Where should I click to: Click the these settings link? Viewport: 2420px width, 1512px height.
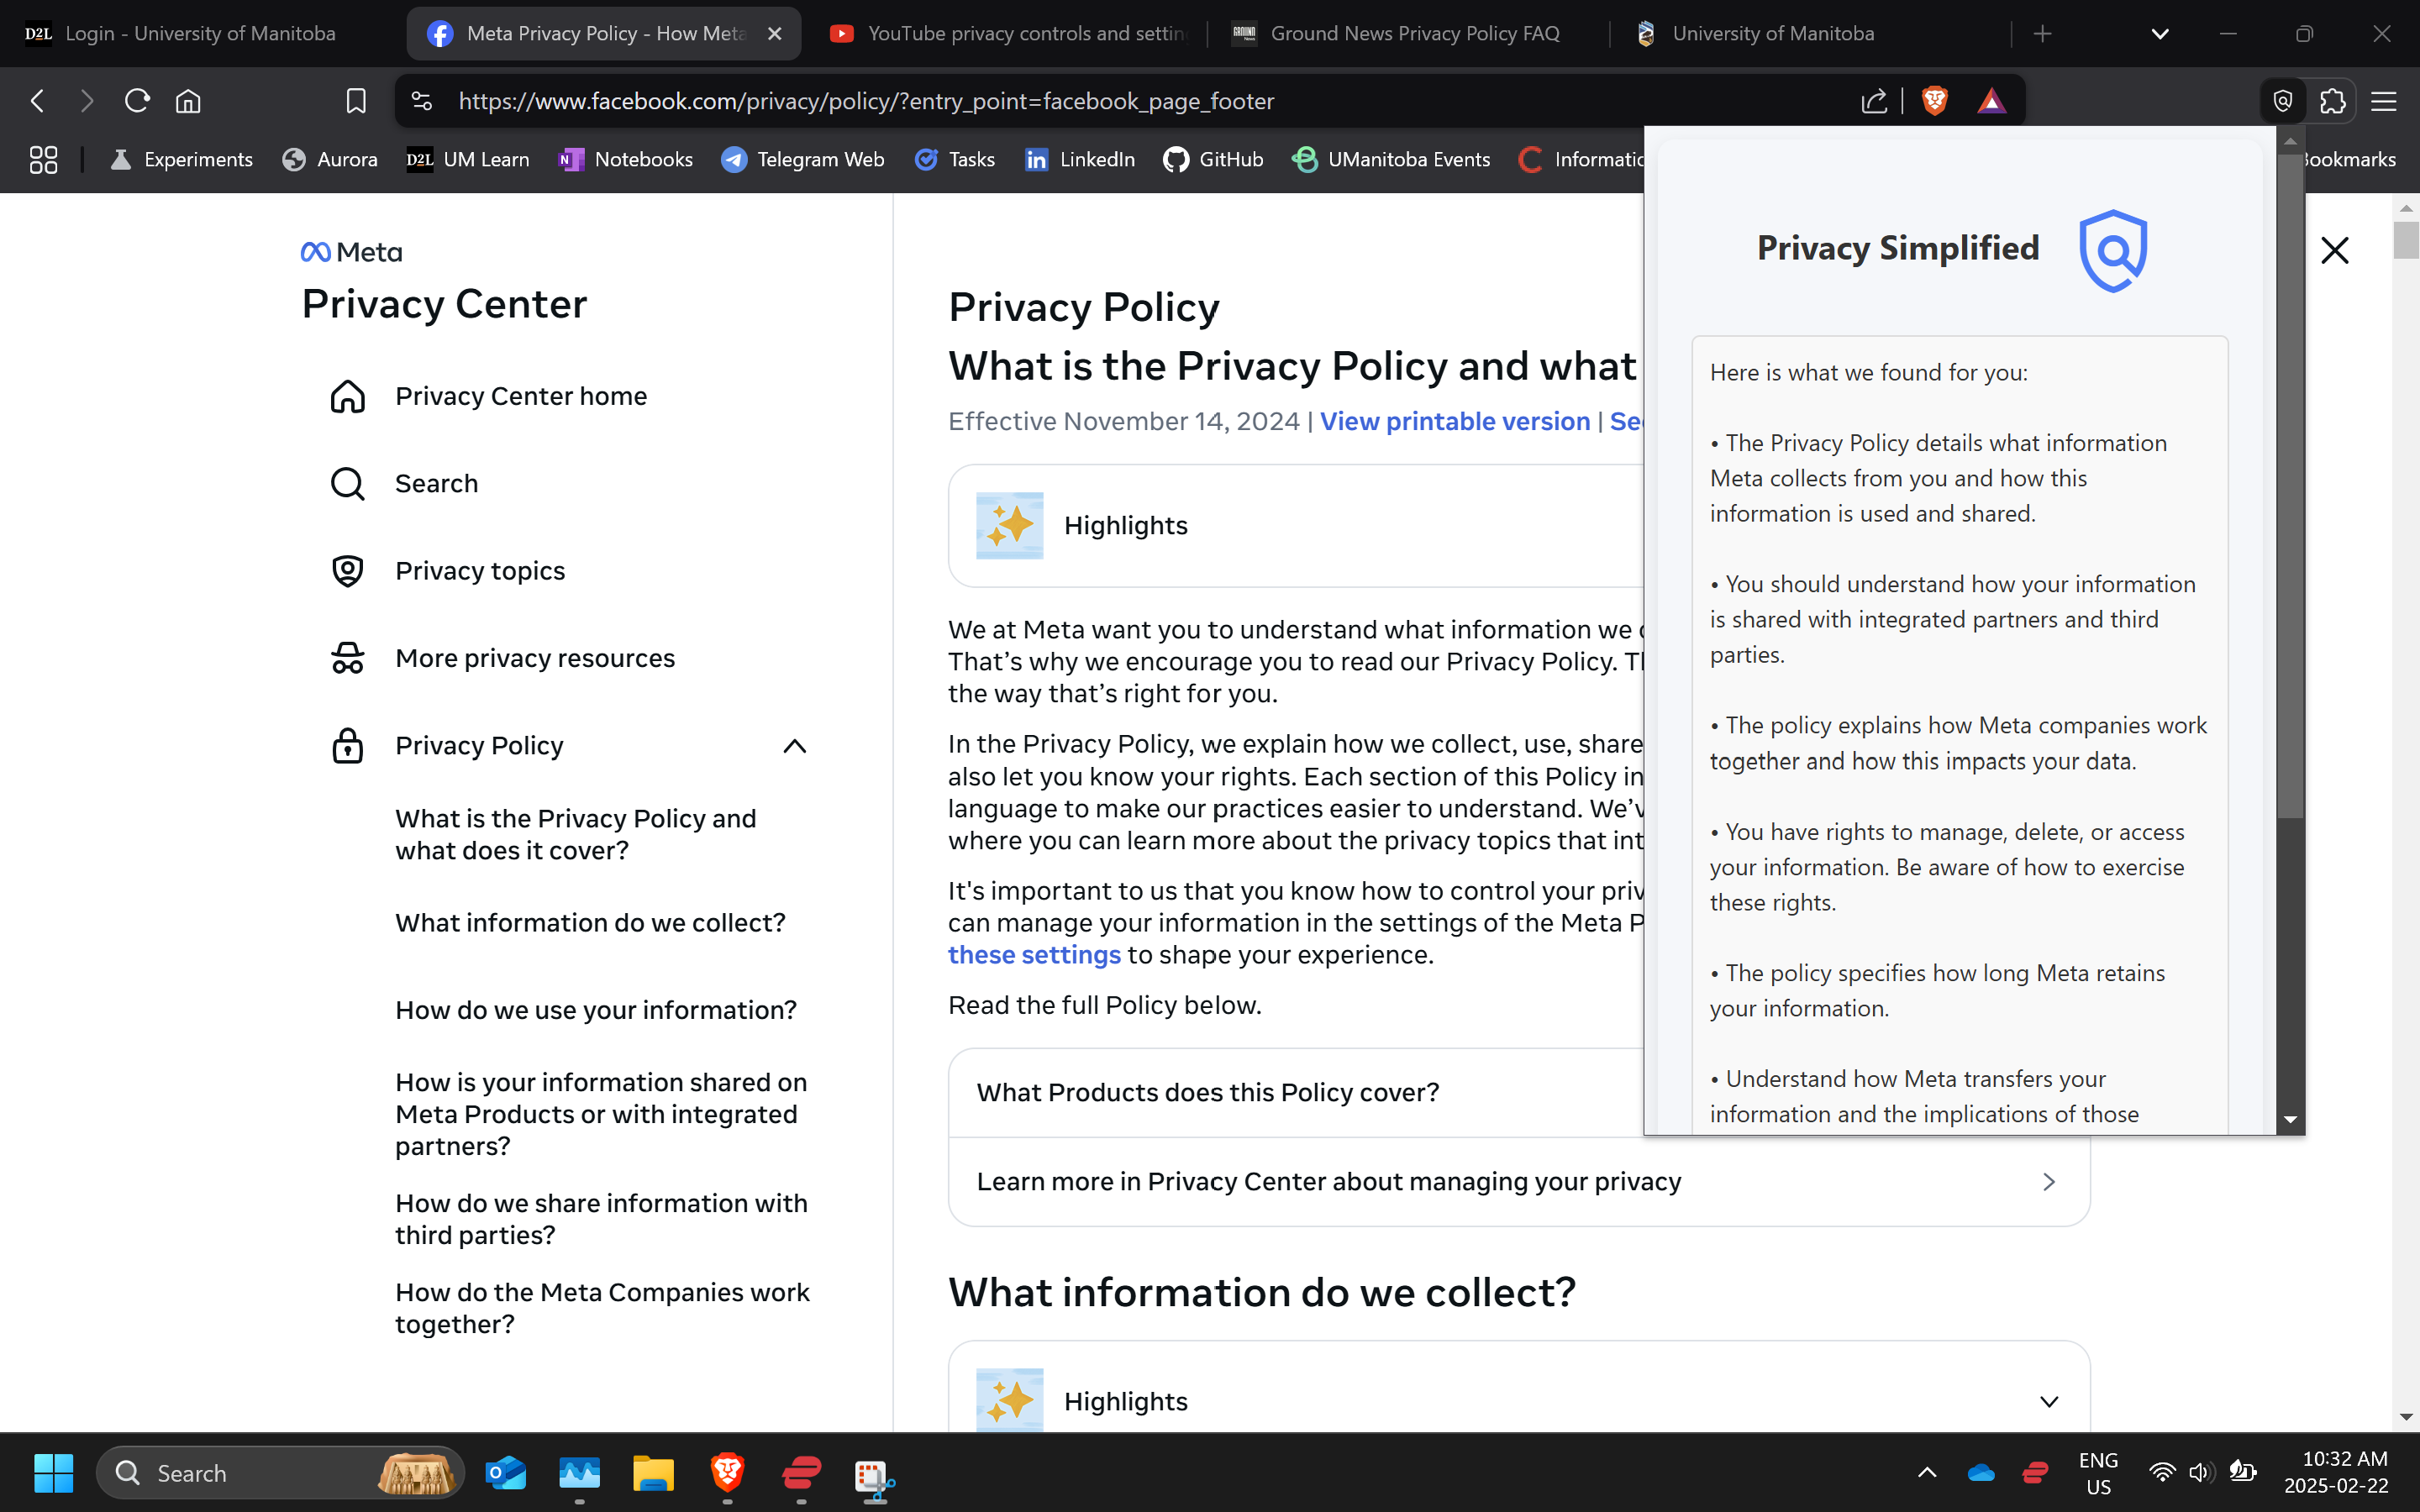click(x=1034, y=955)
